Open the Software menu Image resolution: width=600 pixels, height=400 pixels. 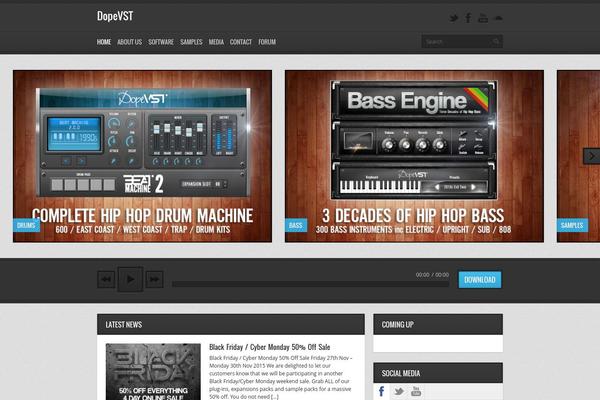click(x=161, y=42)
